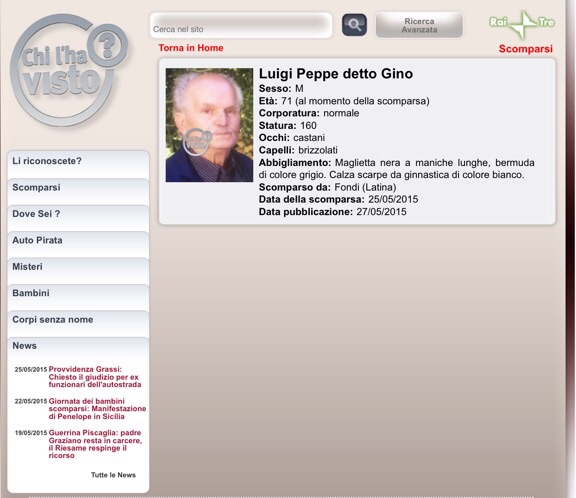576x498 pixels.
Task: Open the Chi l'ha visto logo
Action: [x=69, y=70]
